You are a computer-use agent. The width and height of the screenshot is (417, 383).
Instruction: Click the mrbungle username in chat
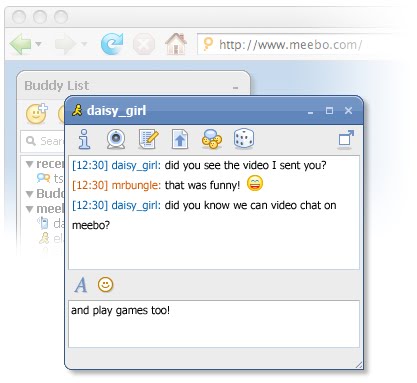136,185
